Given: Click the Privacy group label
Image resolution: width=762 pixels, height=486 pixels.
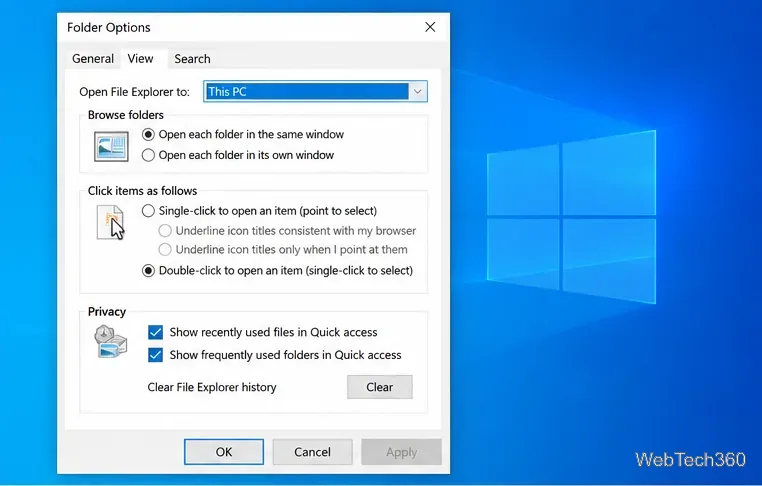Looking at the screenshot, I should [x=107, y=312].
